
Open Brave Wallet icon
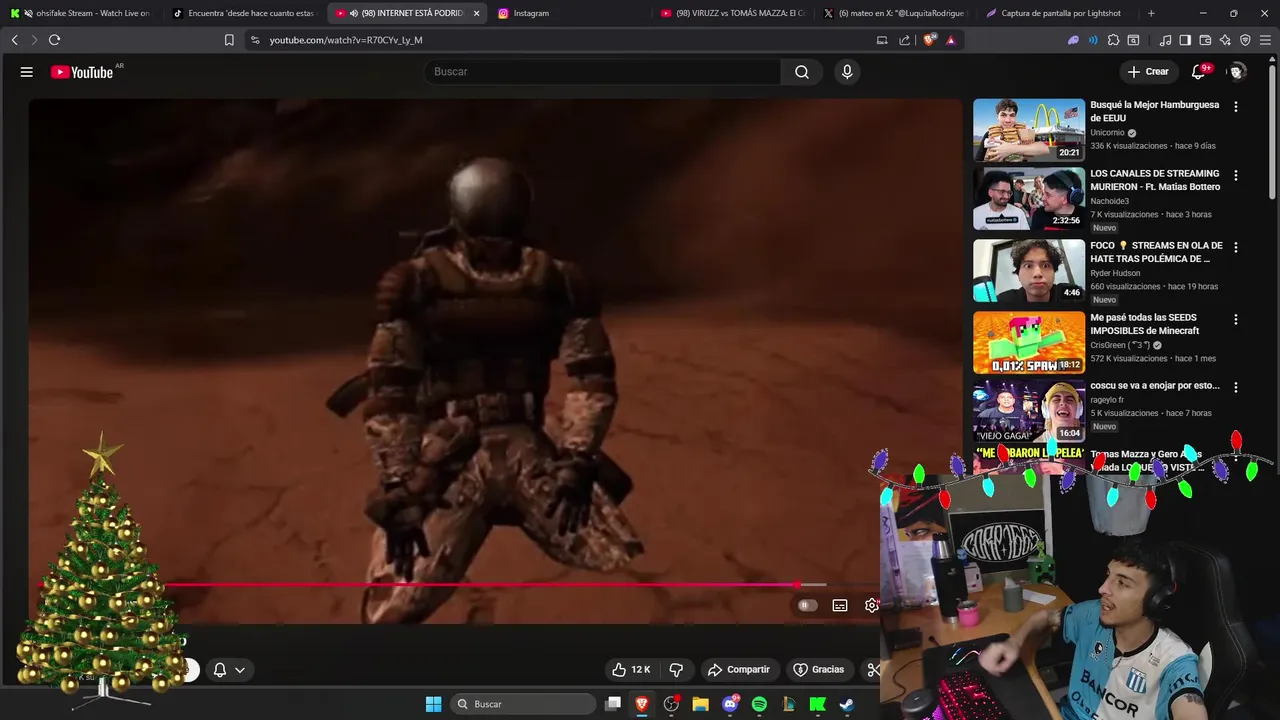coord(1205,40)
